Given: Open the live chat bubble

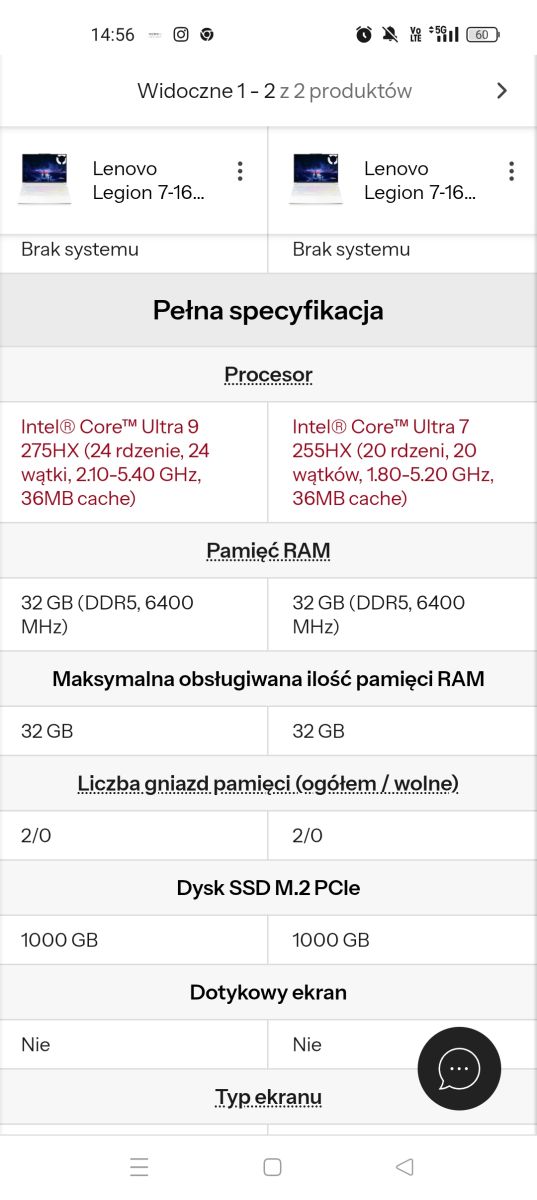Looking at the screenshot, I should 459,1068.
